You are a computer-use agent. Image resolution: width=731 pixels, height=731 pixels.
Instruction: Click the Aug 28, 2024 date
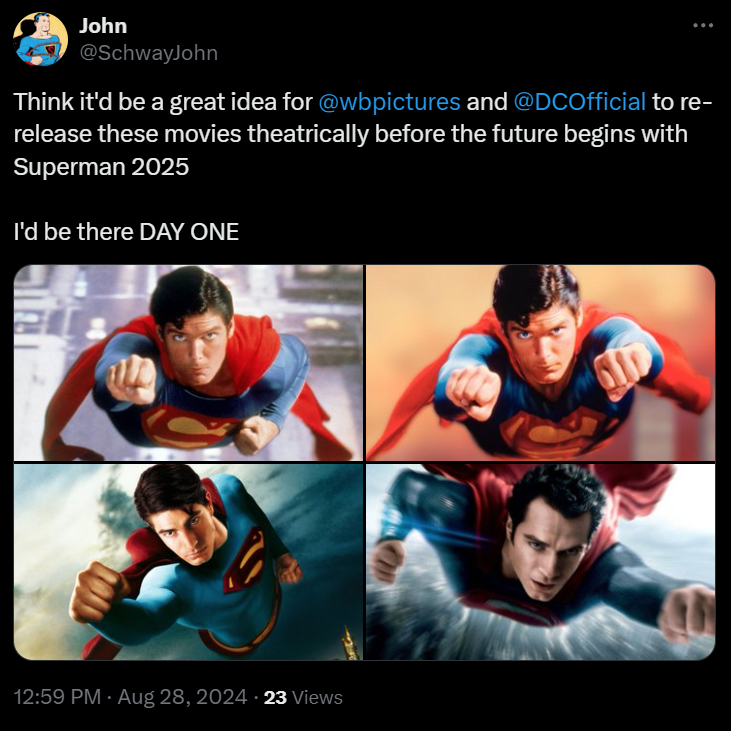pyautogui.click(x=182, y=697)
